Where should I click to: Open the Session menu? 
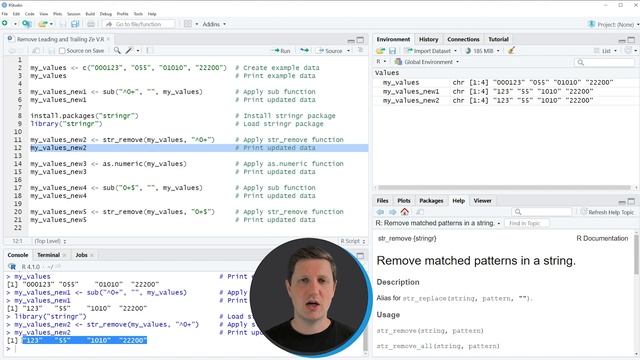click(x=73, y=13)
